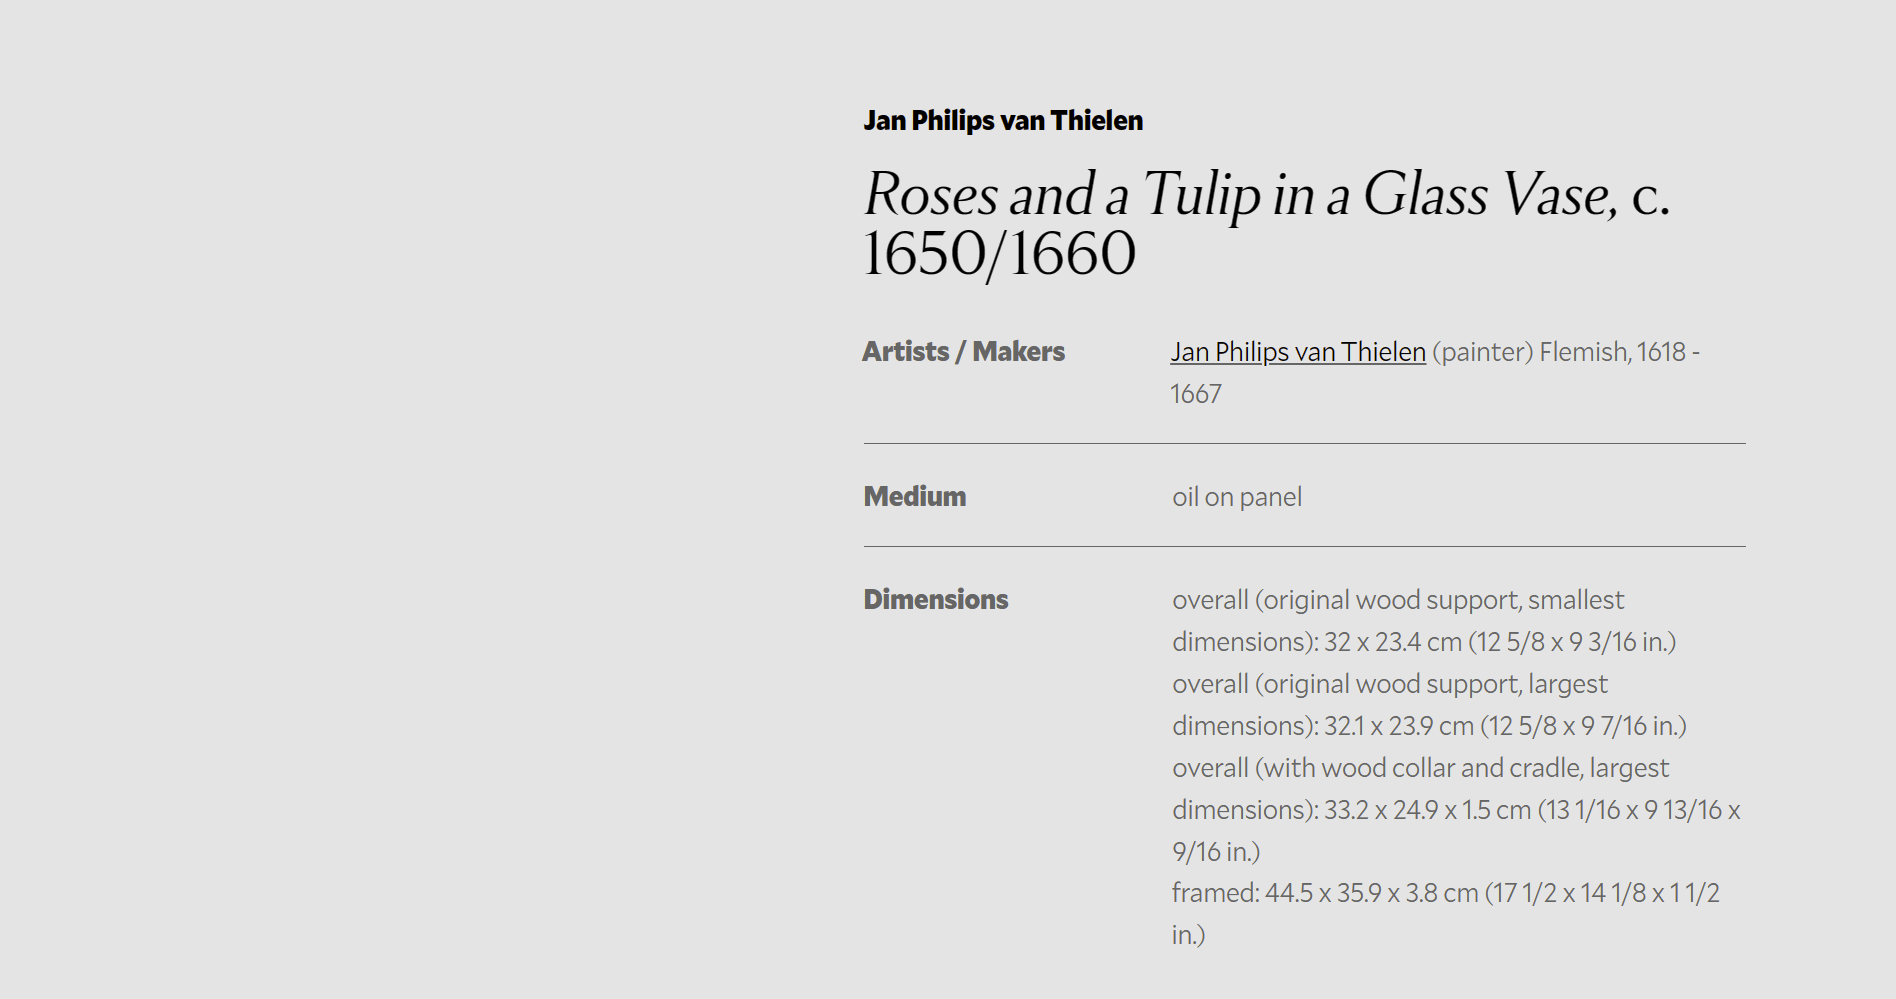Click the 1667 year under the artist link

1196,394
